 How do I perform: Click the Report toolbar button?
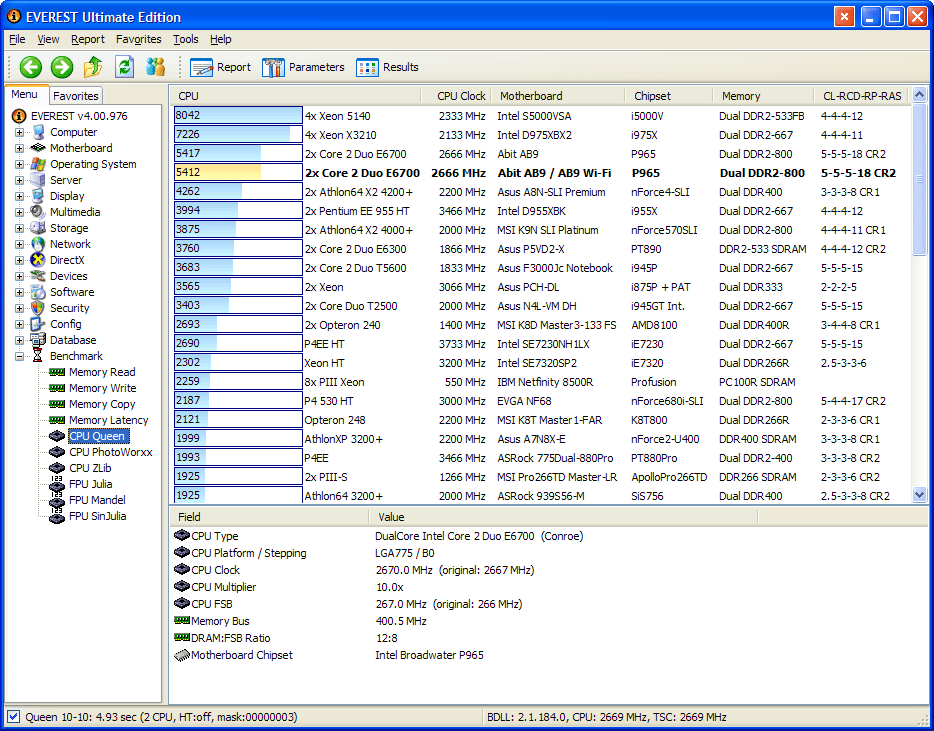point(221,67)
